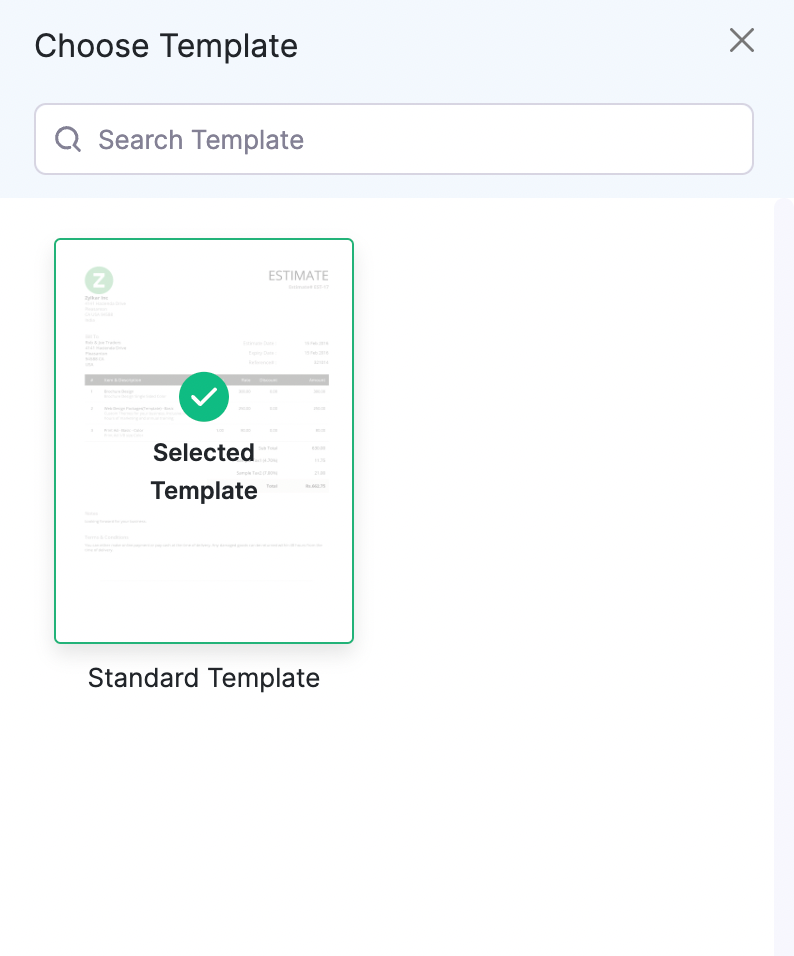The width and height of the screenshot is (794, 956).
Task: Close the Choose Template panel
Action: pyautogui.click(x=741, y=41)
